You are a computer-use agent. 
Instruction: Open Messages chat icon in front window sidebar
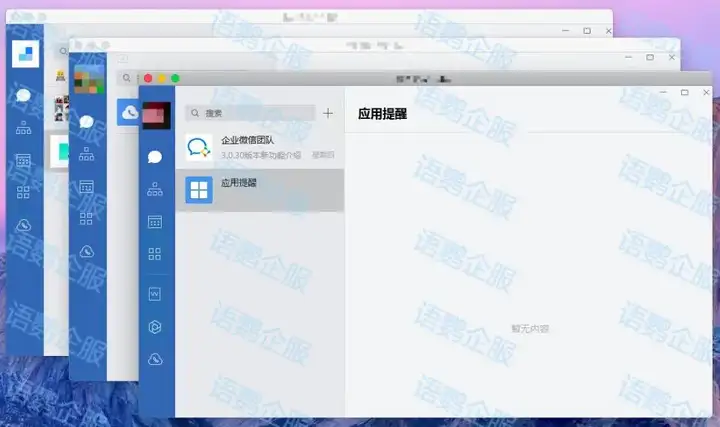[x=155, y=156]
